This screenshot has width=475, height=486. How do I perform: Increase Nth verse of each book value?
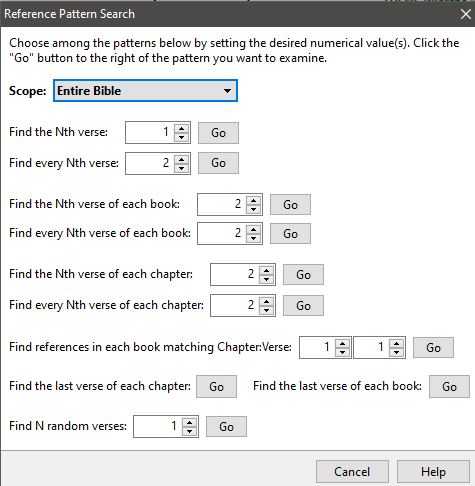point(253,201)
